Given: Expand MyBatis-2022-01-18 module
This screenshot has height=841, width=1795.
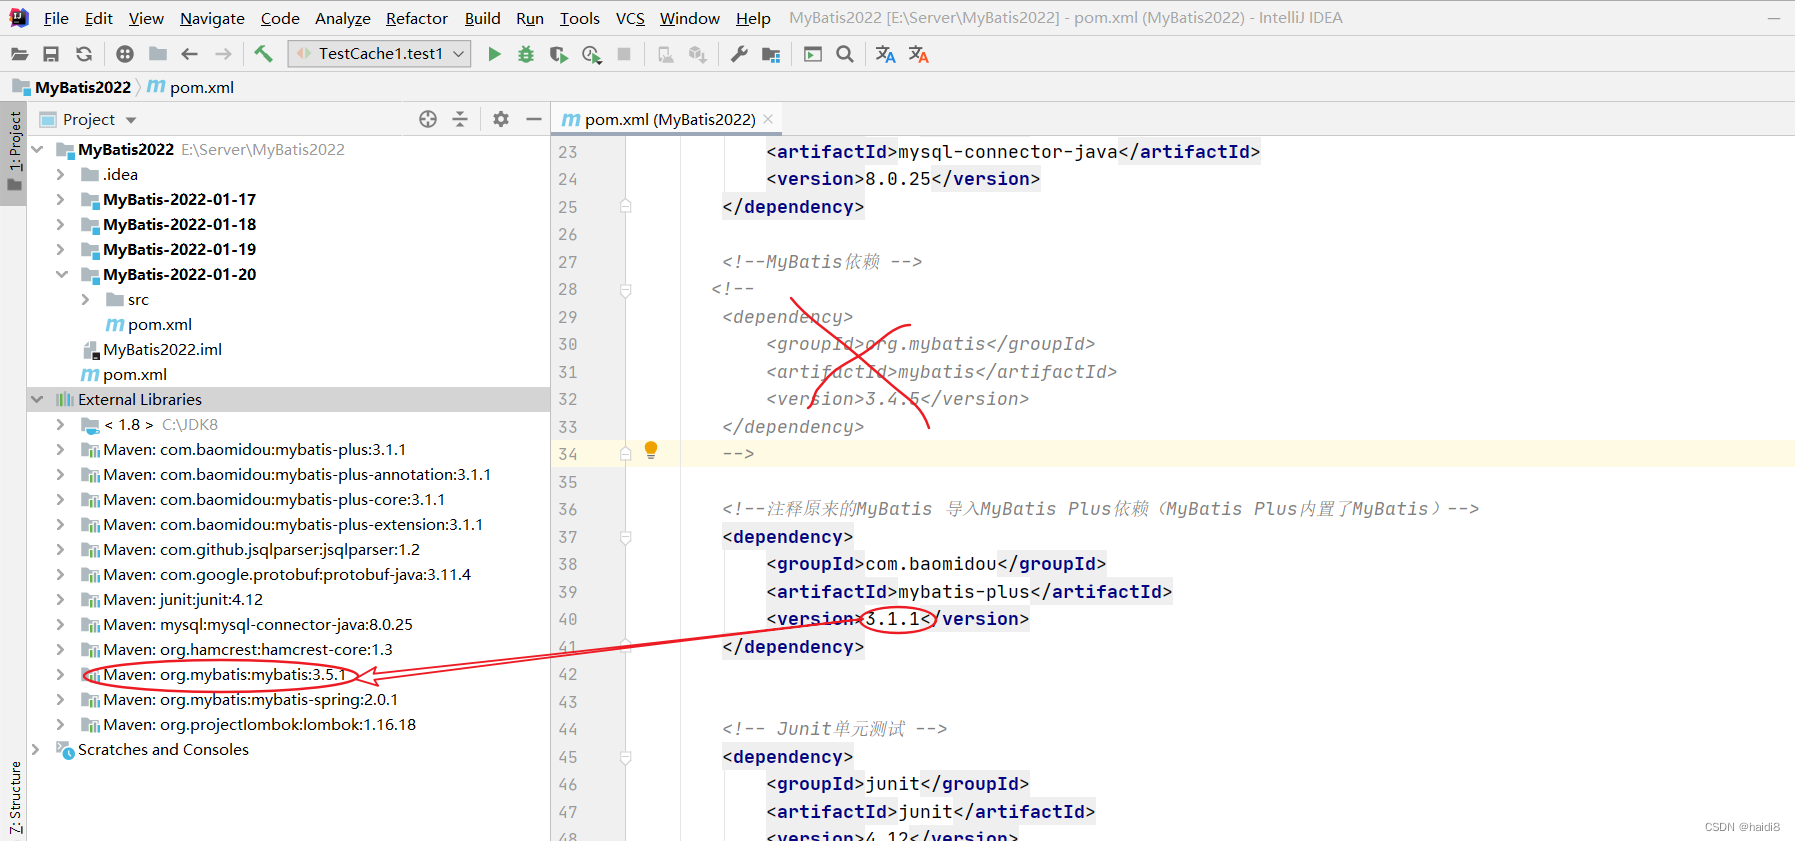Looking at the screenshot, I should coord(60,224).
